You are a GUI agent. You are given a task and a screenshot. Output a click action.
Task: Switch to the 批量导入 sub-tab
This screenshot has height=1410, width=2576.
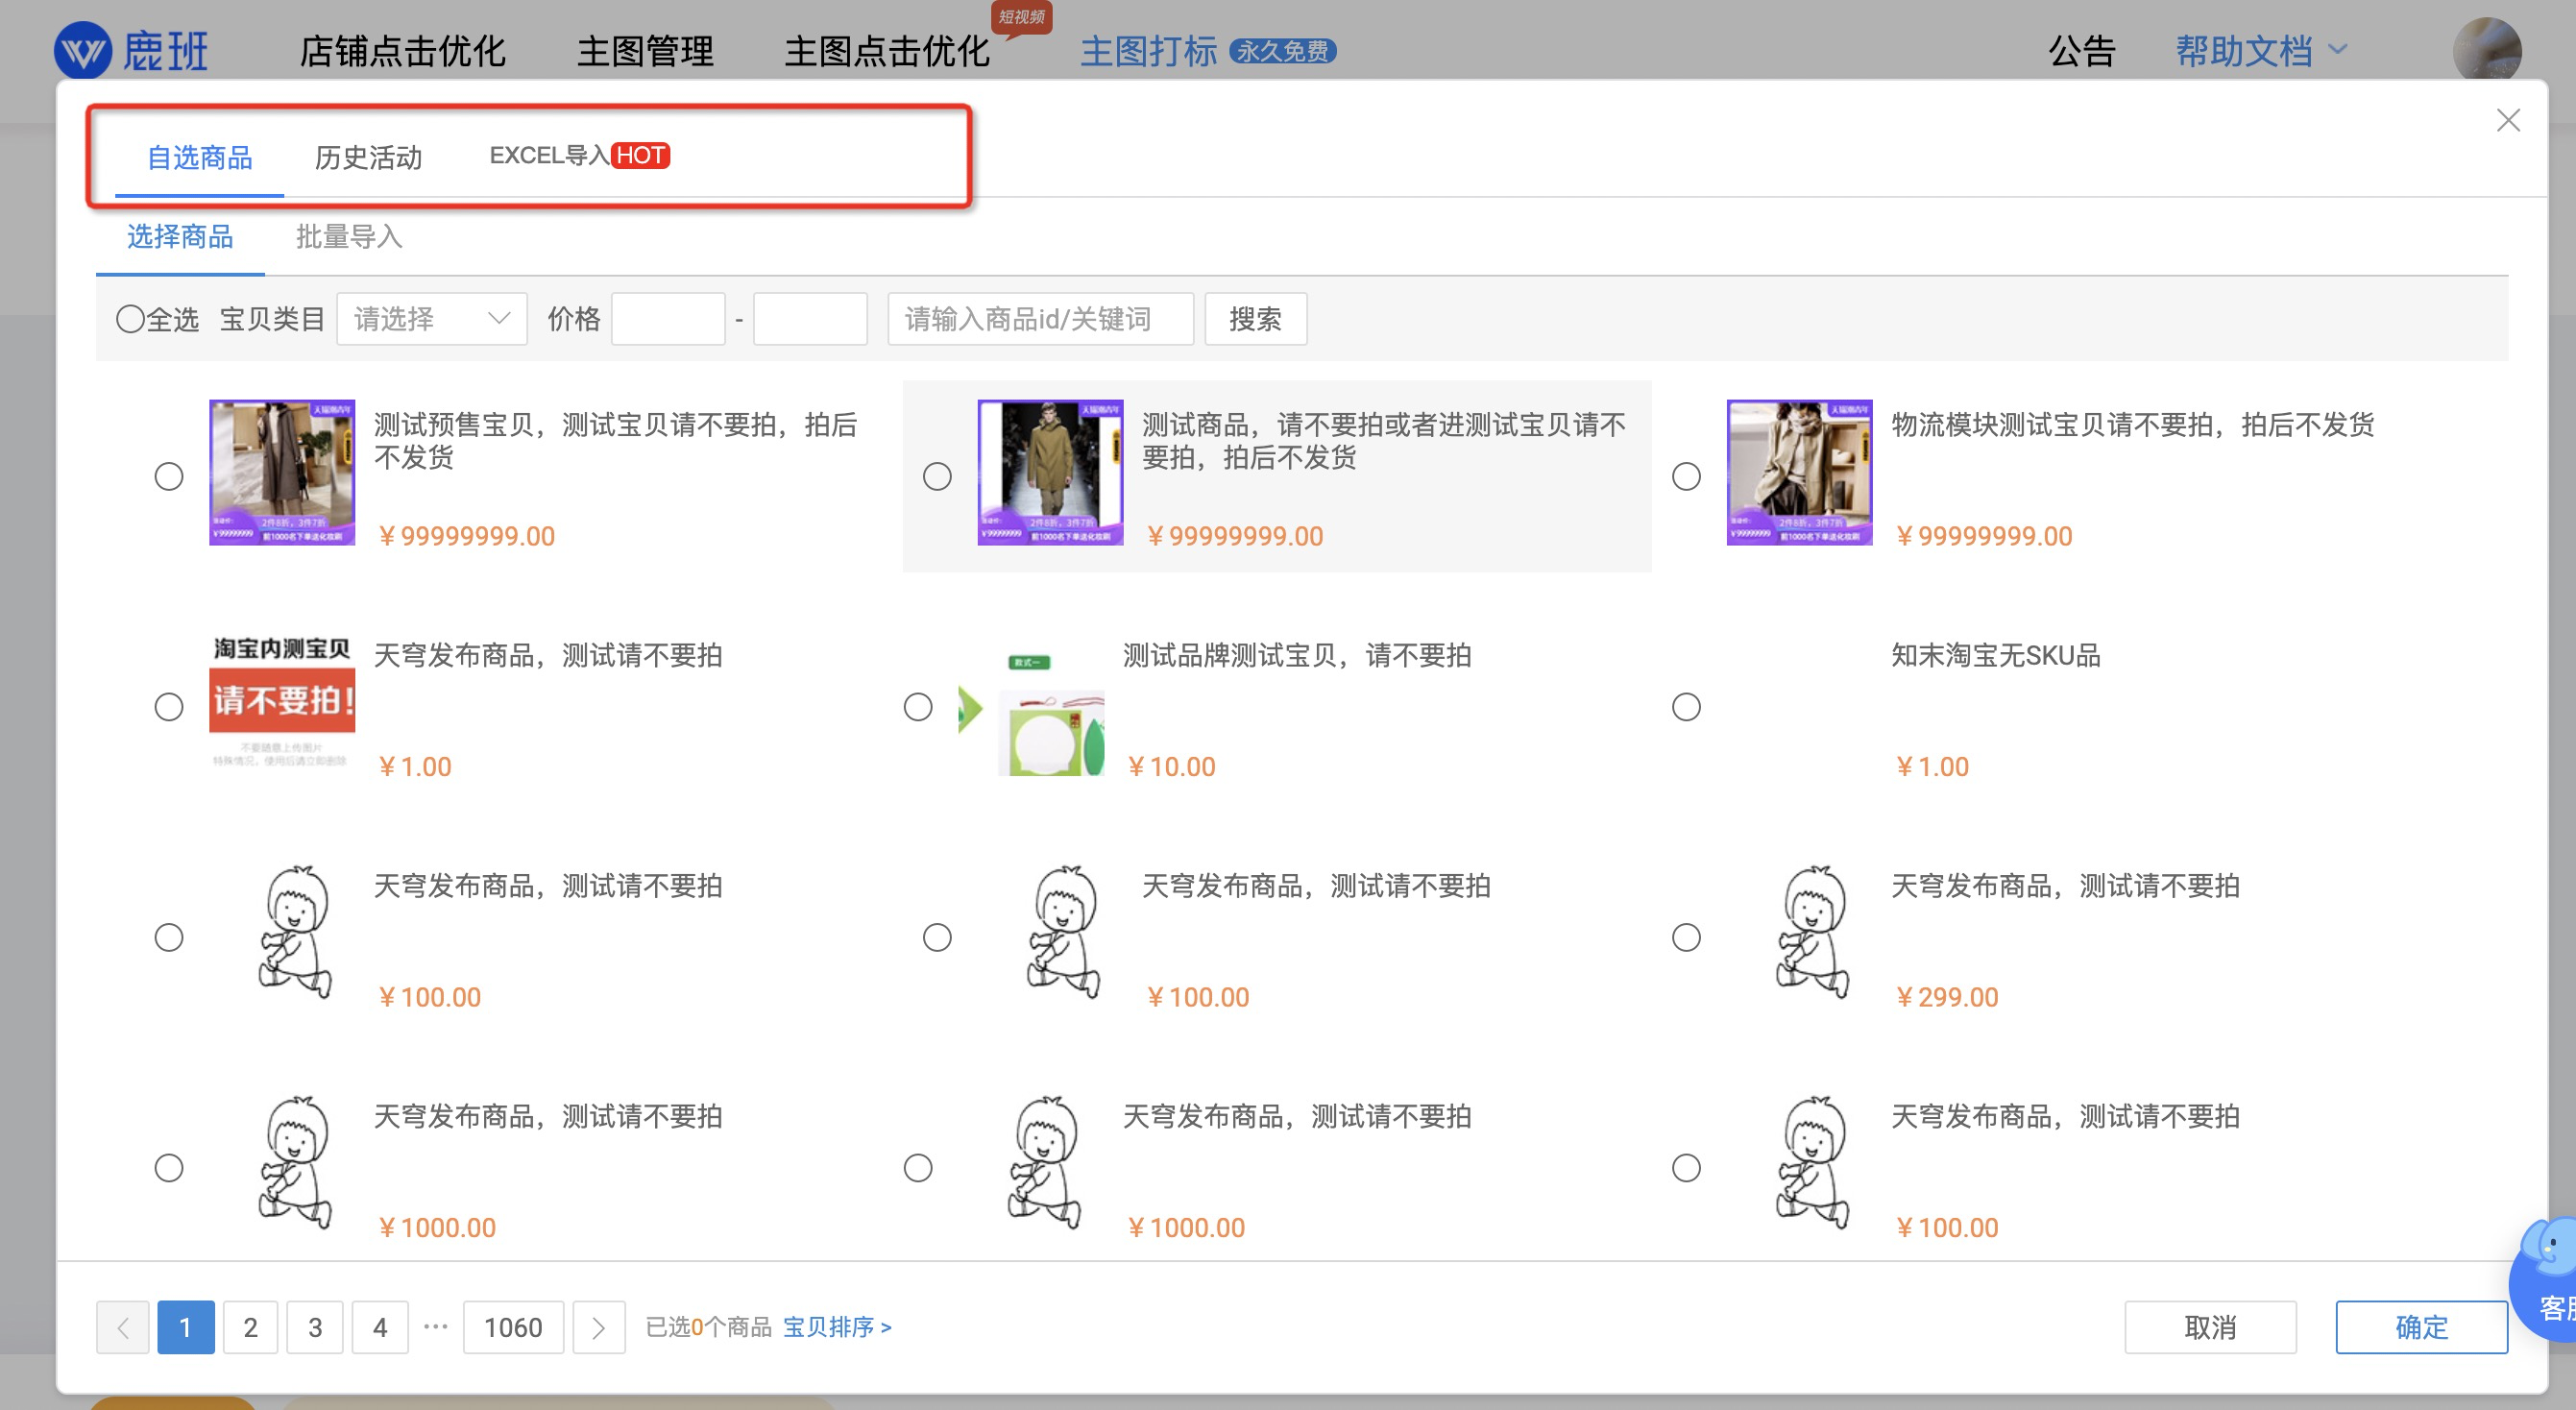pyautogui.click(x=348, y=237)
